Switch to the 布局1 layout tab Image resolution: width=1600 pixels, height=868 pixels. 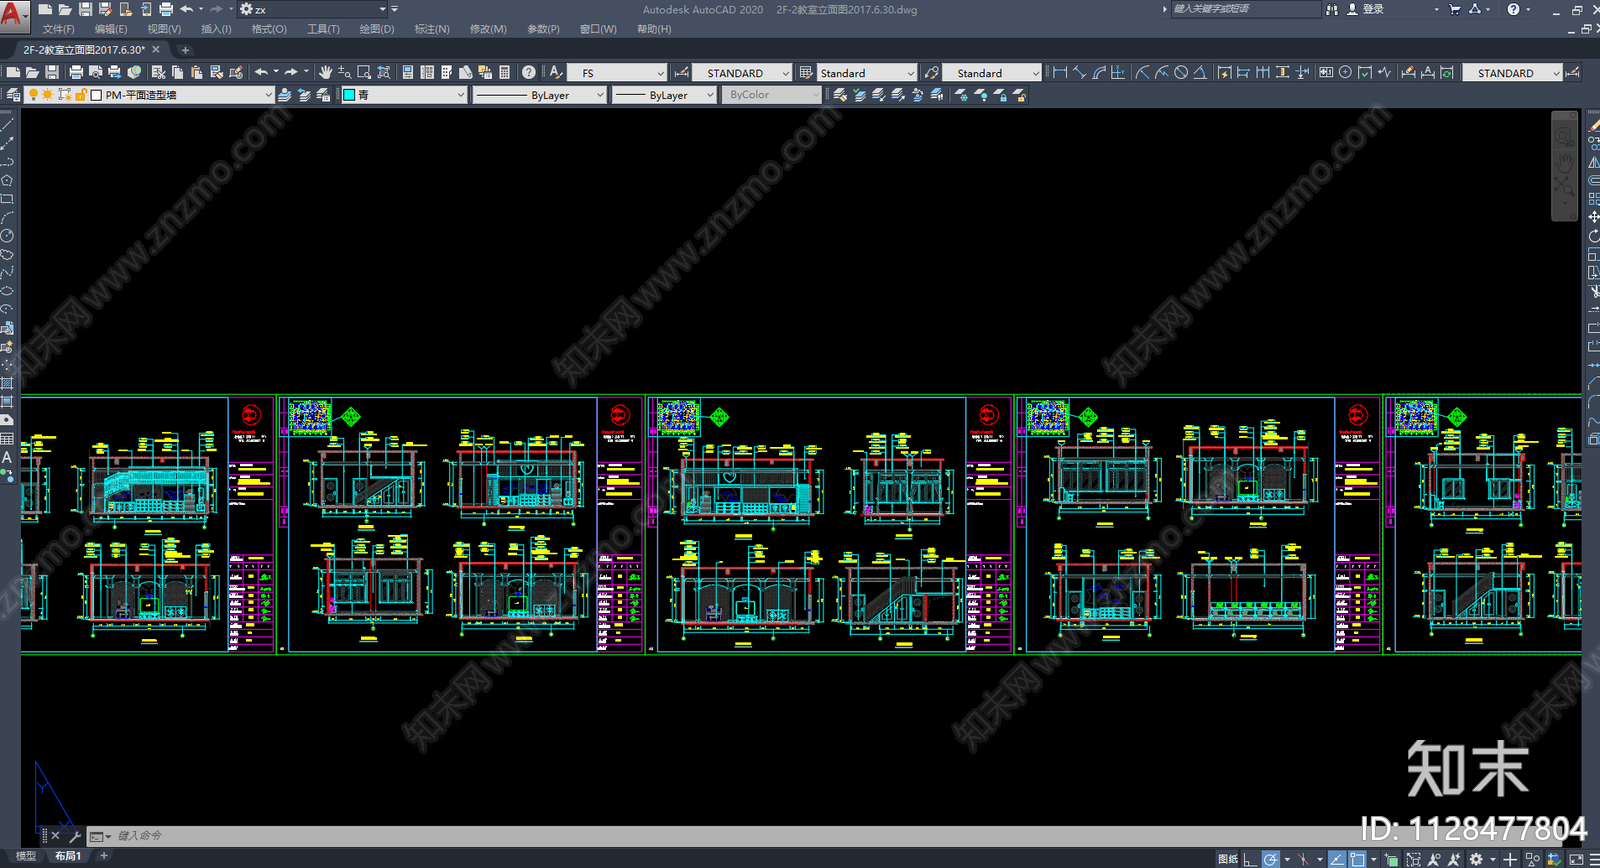(68, 856)
